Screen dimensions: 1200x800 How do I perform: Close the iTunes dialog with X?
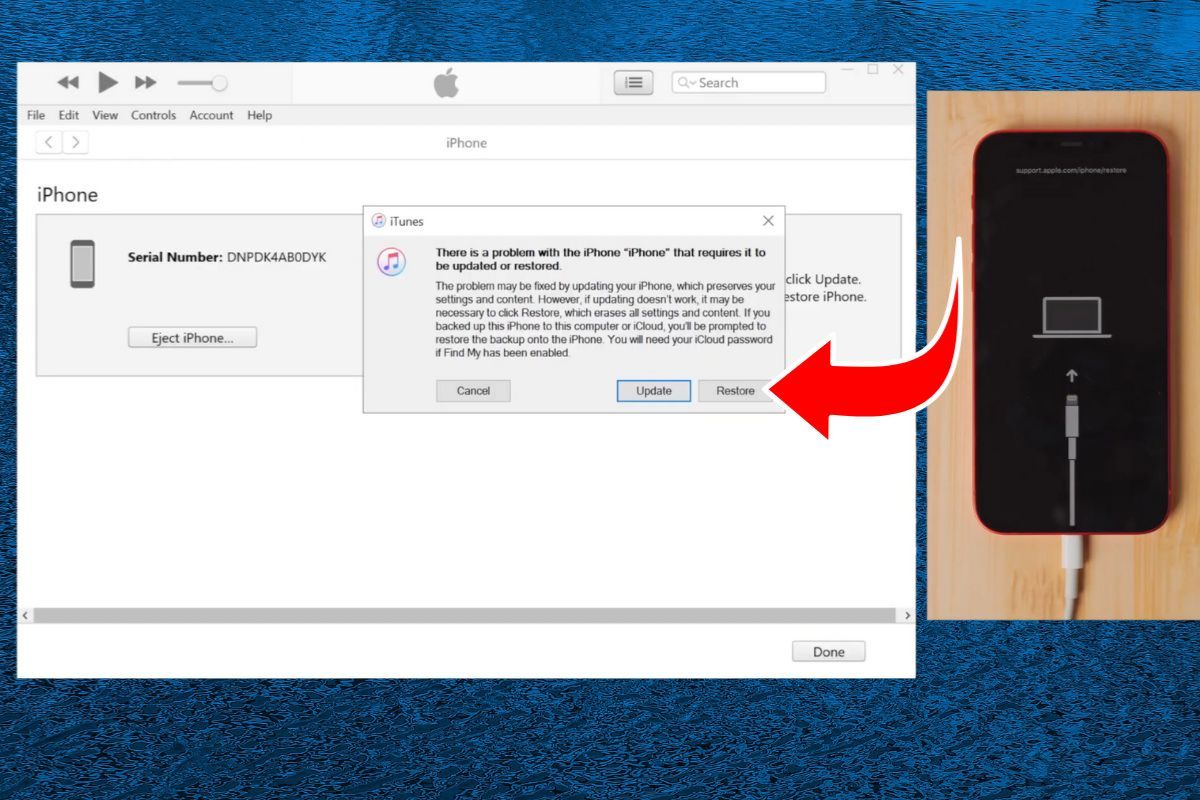tap(768, 221)
